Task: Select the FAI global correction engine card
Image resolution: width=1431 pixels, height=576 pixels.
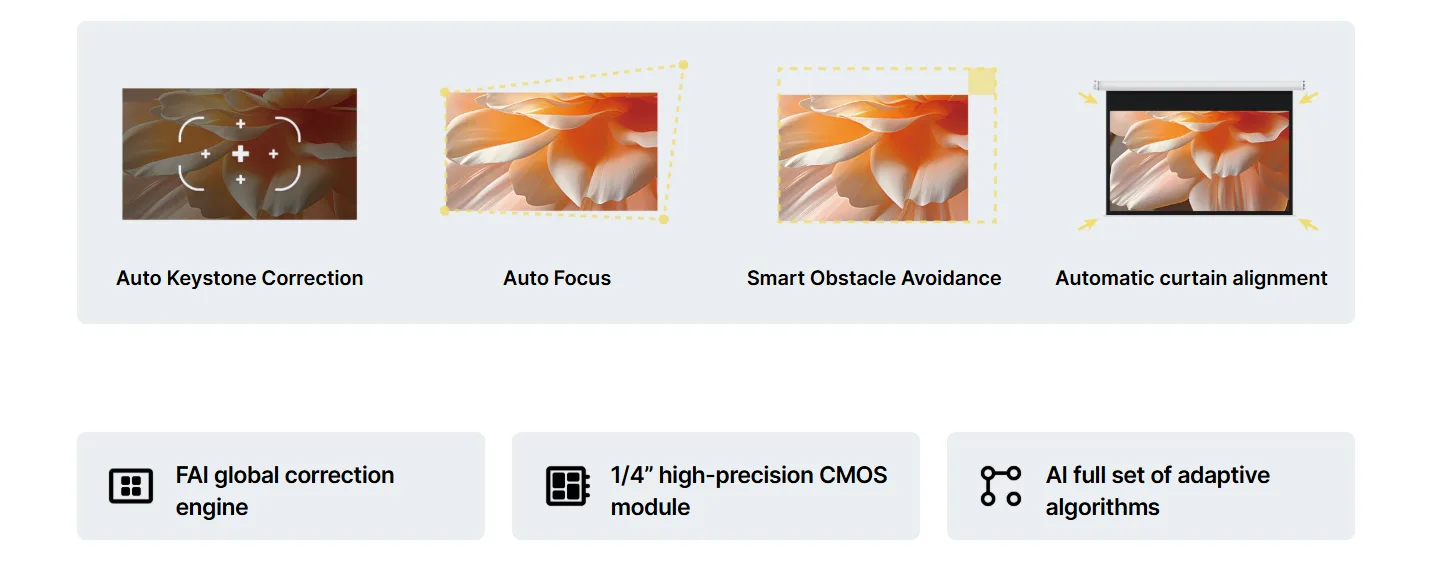Action: [281, 486]
